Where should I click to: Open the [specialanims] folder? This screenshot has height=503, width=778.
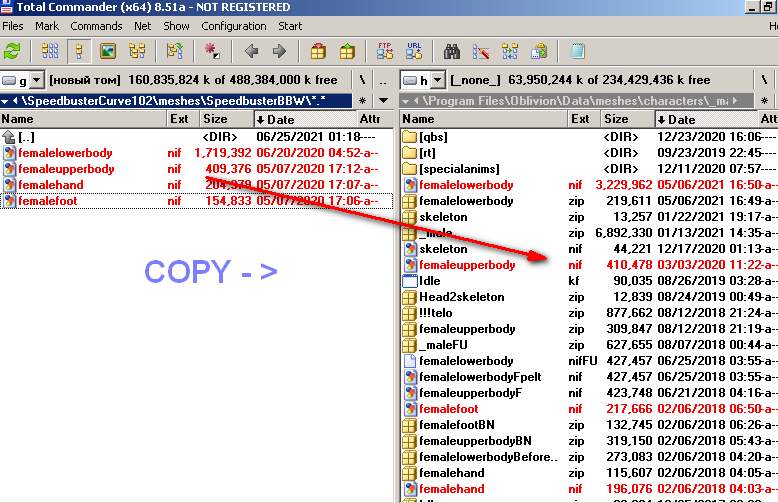tap(589, 169)
